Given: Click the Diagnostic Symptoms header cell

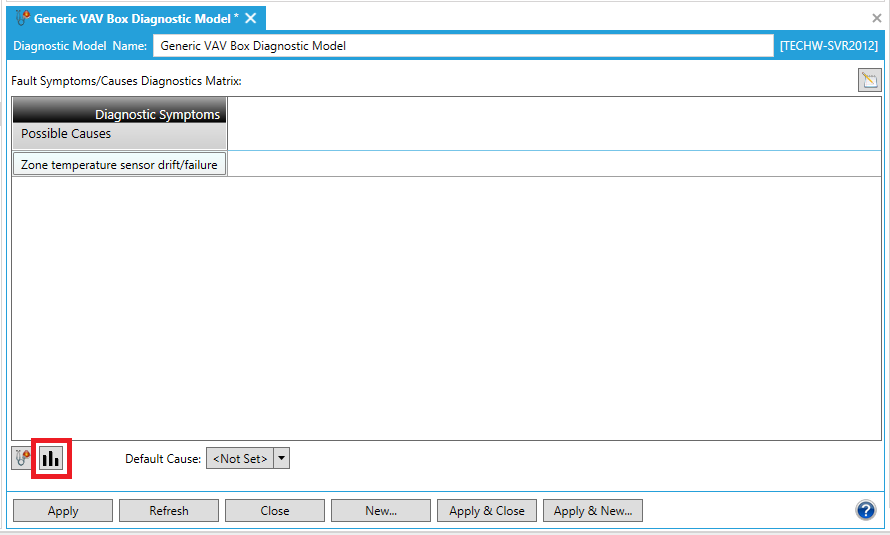Looking at the screenshot, I should point(119,113).
